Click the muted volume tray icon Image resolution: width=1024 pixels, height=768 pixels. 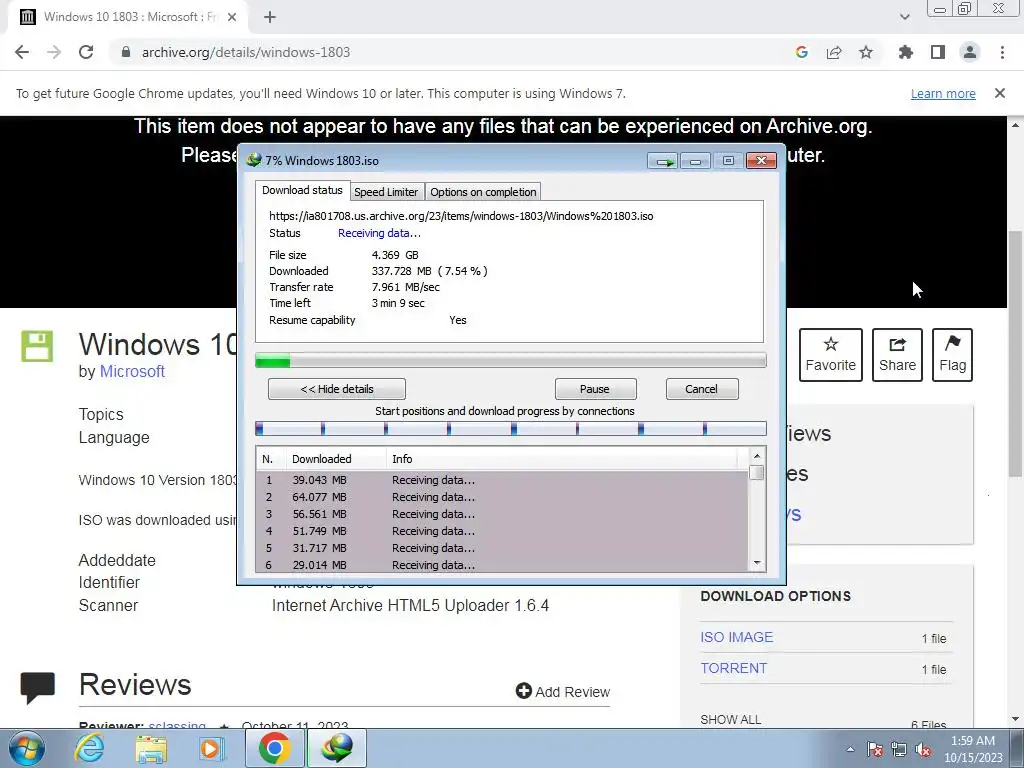click(923, 749)
